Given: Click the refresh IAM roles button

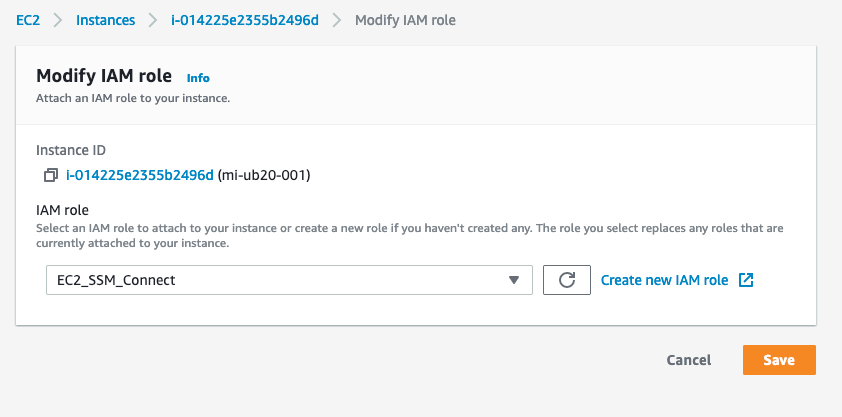Looking at the screenshot, I should coord(566,280).
